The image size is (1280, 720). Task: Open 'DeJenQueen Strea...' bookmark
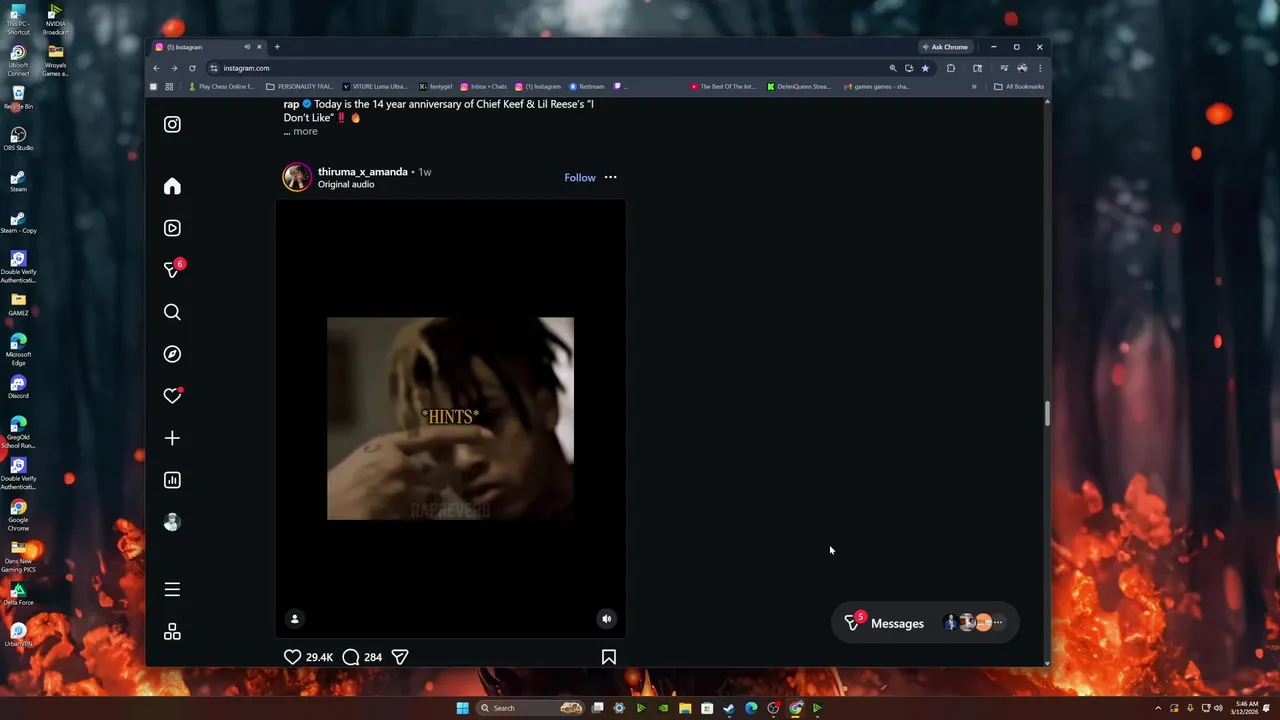(x=799, y=87)
